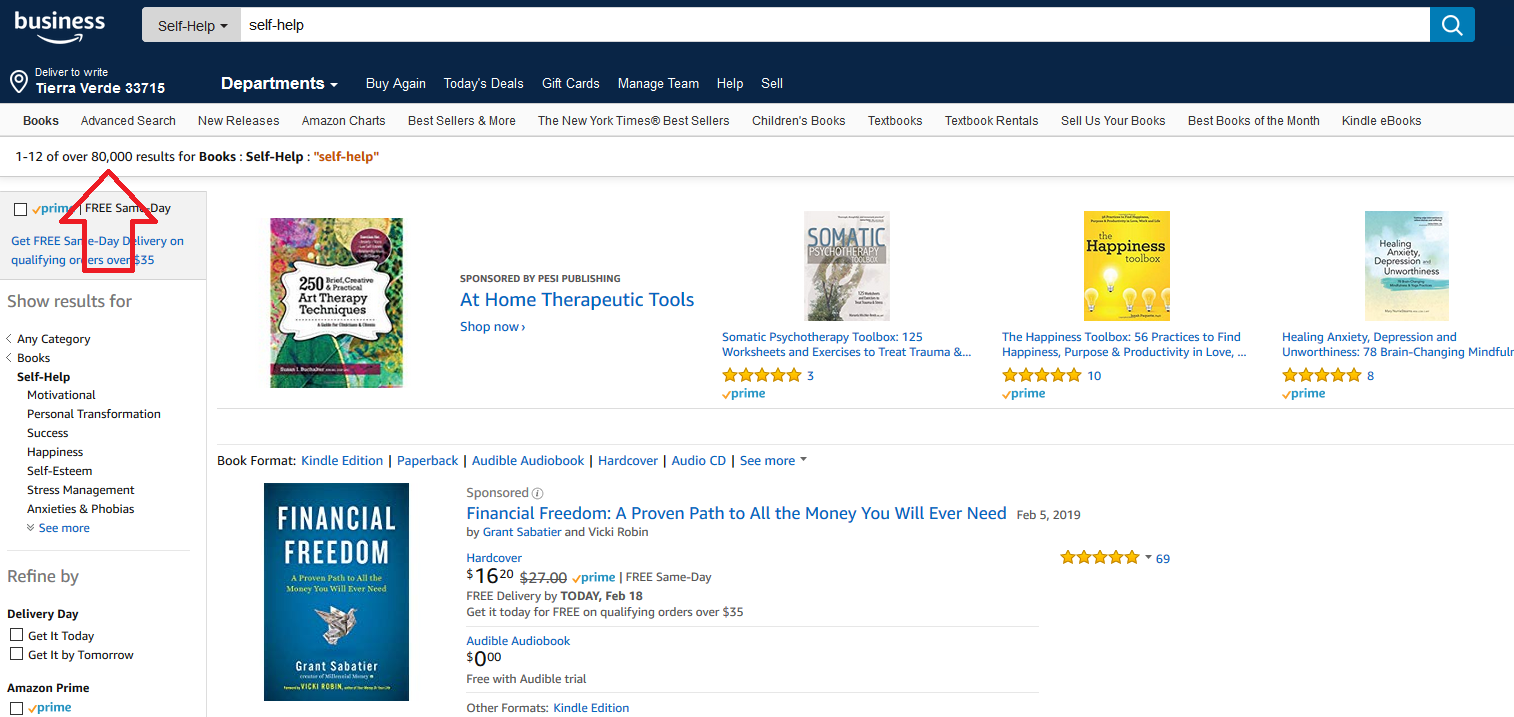This screenshot has height=717, width=1514.
Task: Open Today's Deals
Action: coord(484,83)
